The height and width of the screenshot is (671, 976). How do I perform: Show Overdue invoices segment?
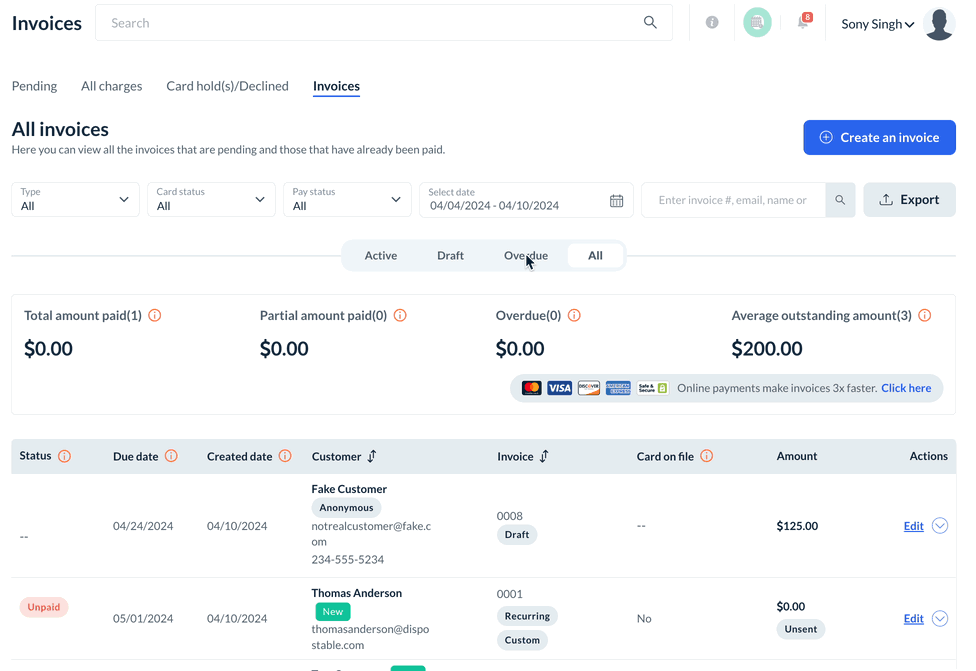click(526, 256)
